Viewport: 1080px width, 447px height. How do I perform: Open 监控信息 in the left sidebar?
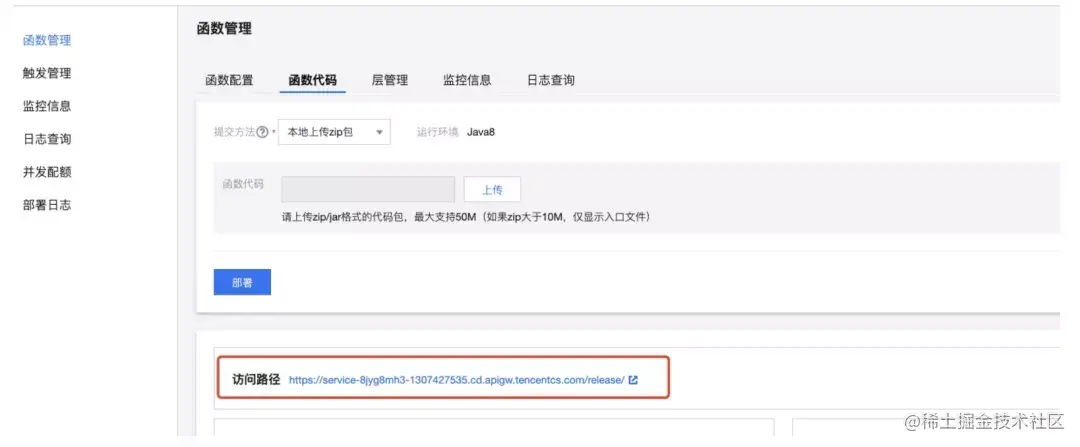tap(47, 106)
